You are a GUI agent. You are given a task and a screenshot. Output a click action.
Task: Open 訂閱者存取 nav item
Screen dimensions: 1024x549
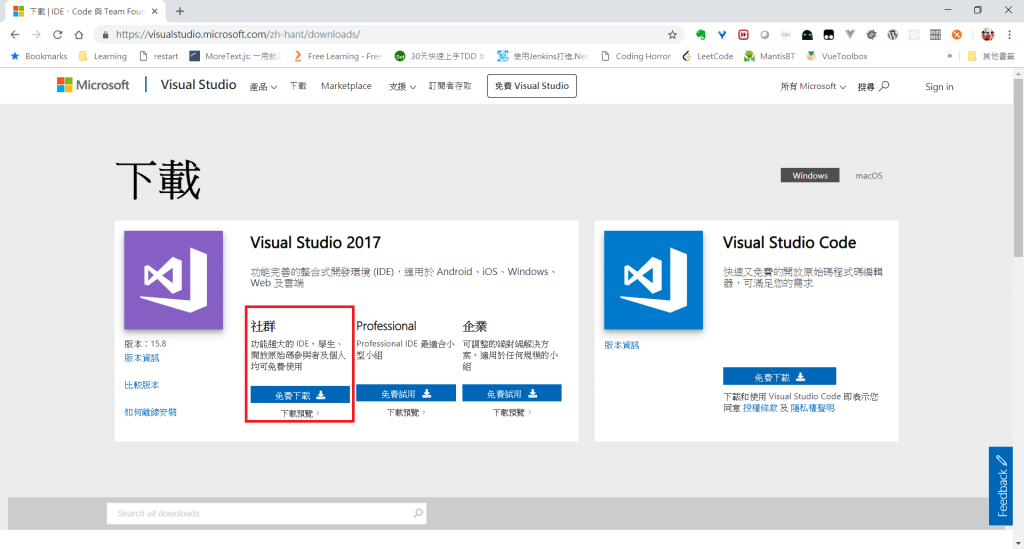(x=450, y=86)
